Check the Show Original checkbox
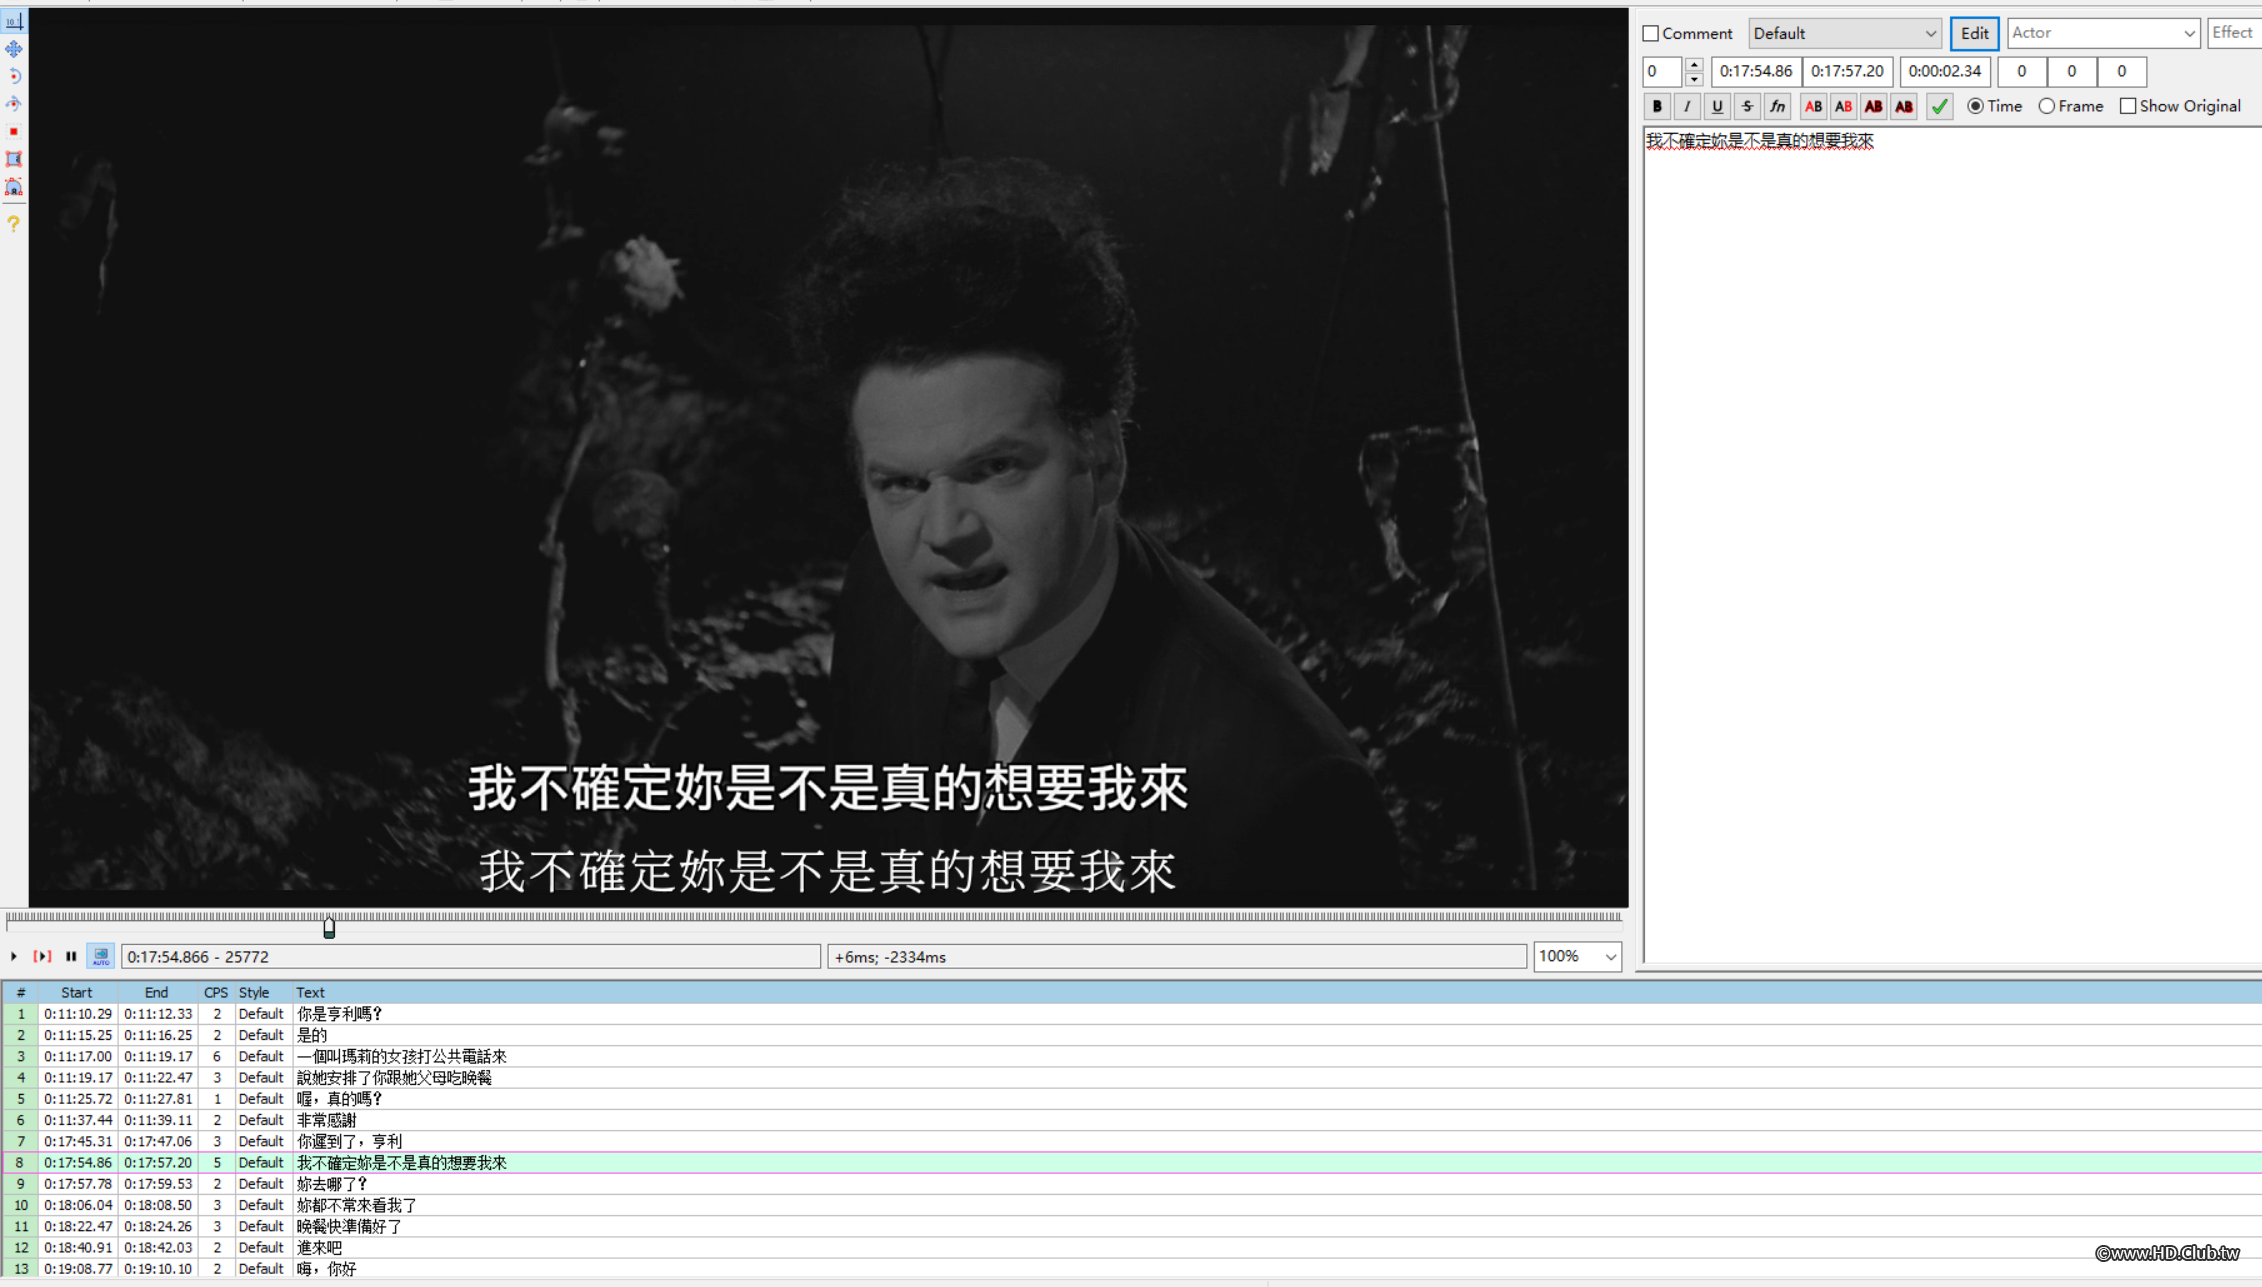The width and height of the screenshot is (2262, 1287). coord(2128,106)
